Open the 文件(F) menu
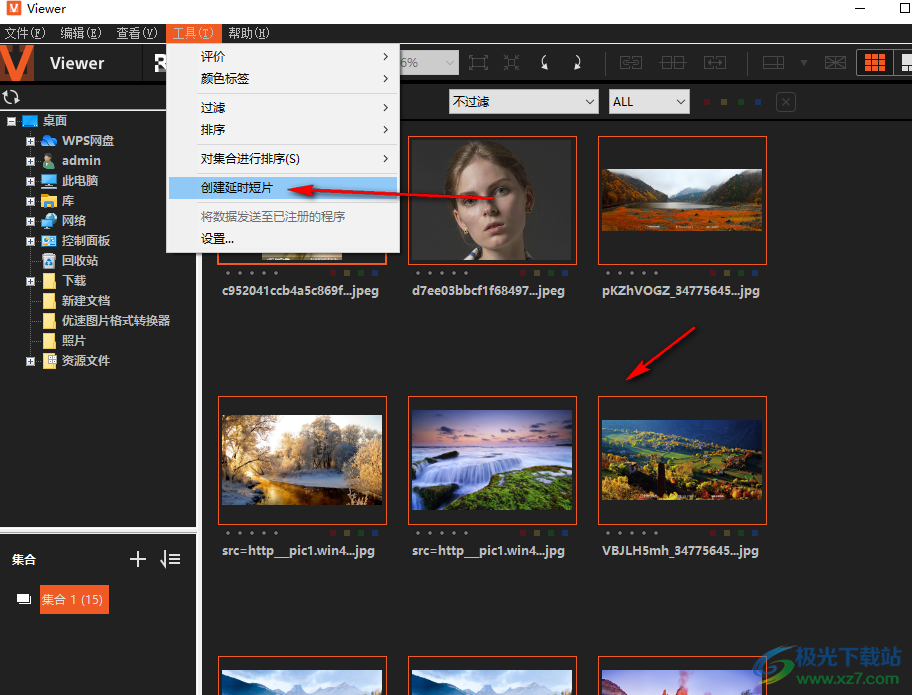912x695 pixels. 24,33
